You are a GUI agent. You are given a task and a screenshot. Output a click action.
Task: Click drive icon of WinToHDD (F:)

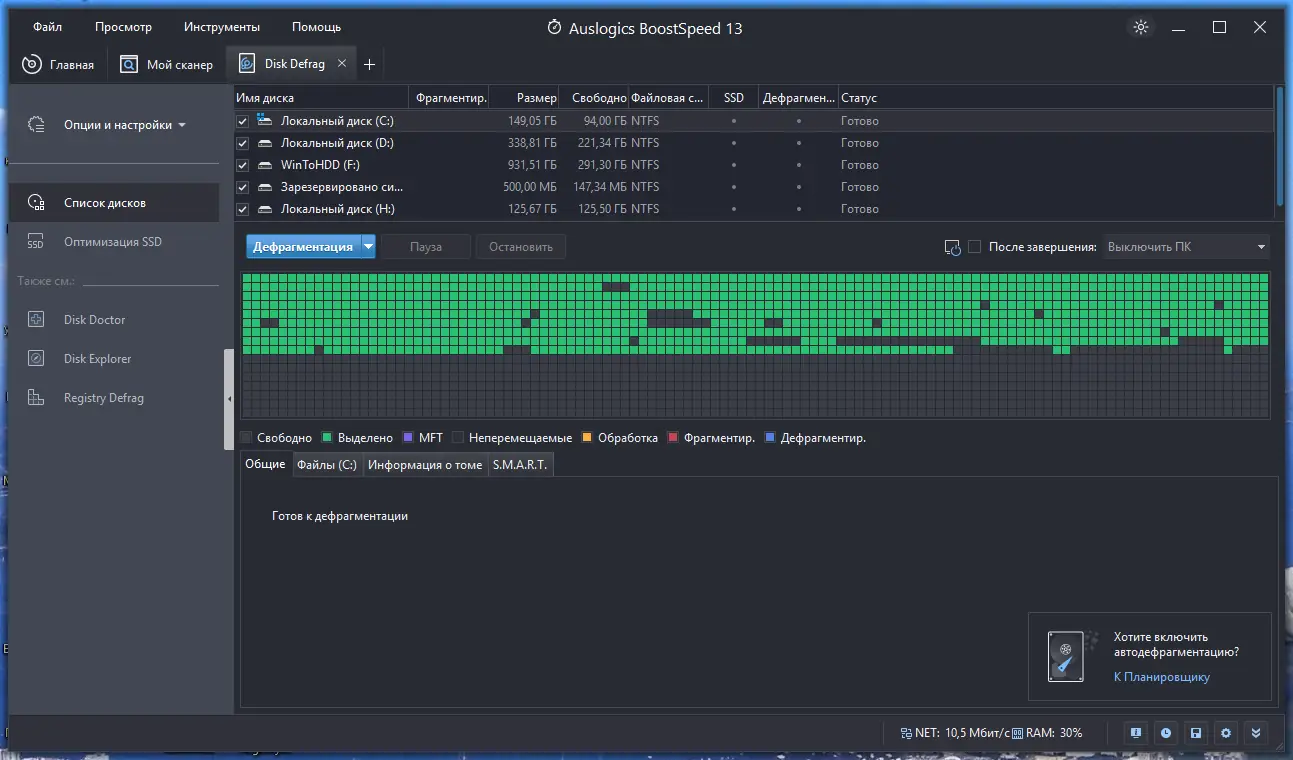265,165
